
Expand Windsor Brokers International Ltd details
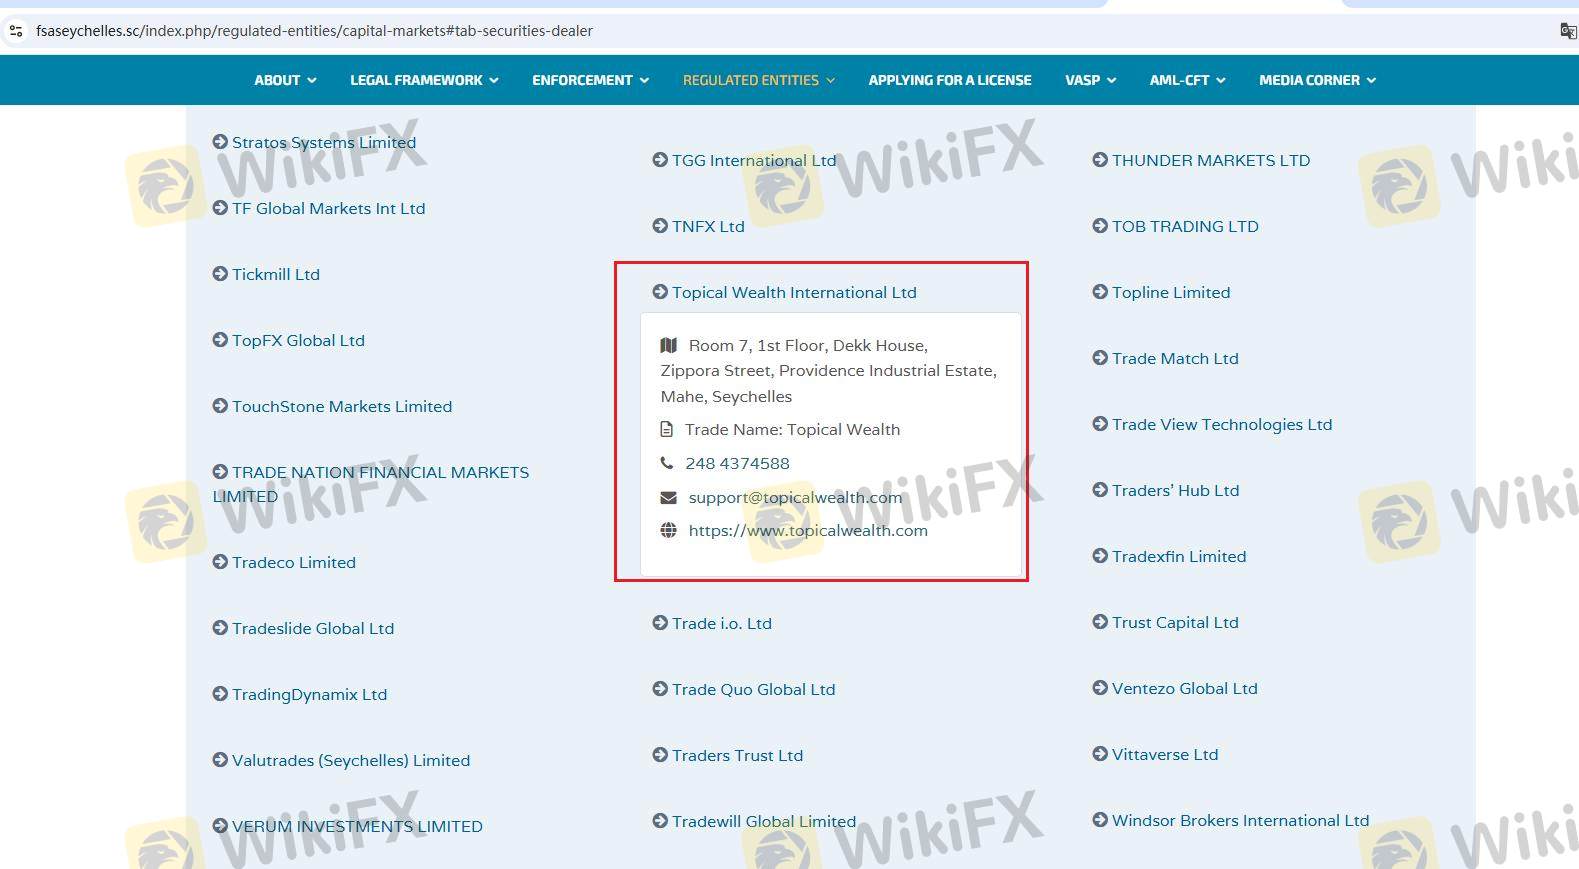[x=1240, y=820]
